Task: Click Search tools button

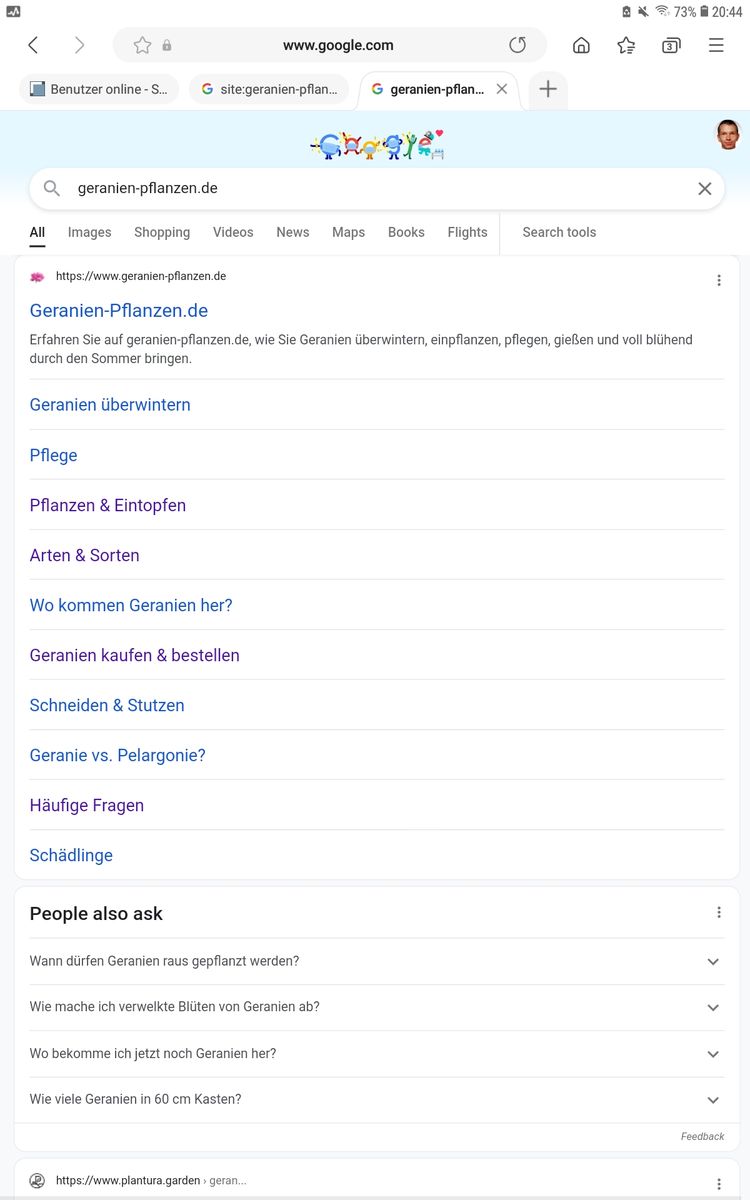Action: [x=559, y=232]
